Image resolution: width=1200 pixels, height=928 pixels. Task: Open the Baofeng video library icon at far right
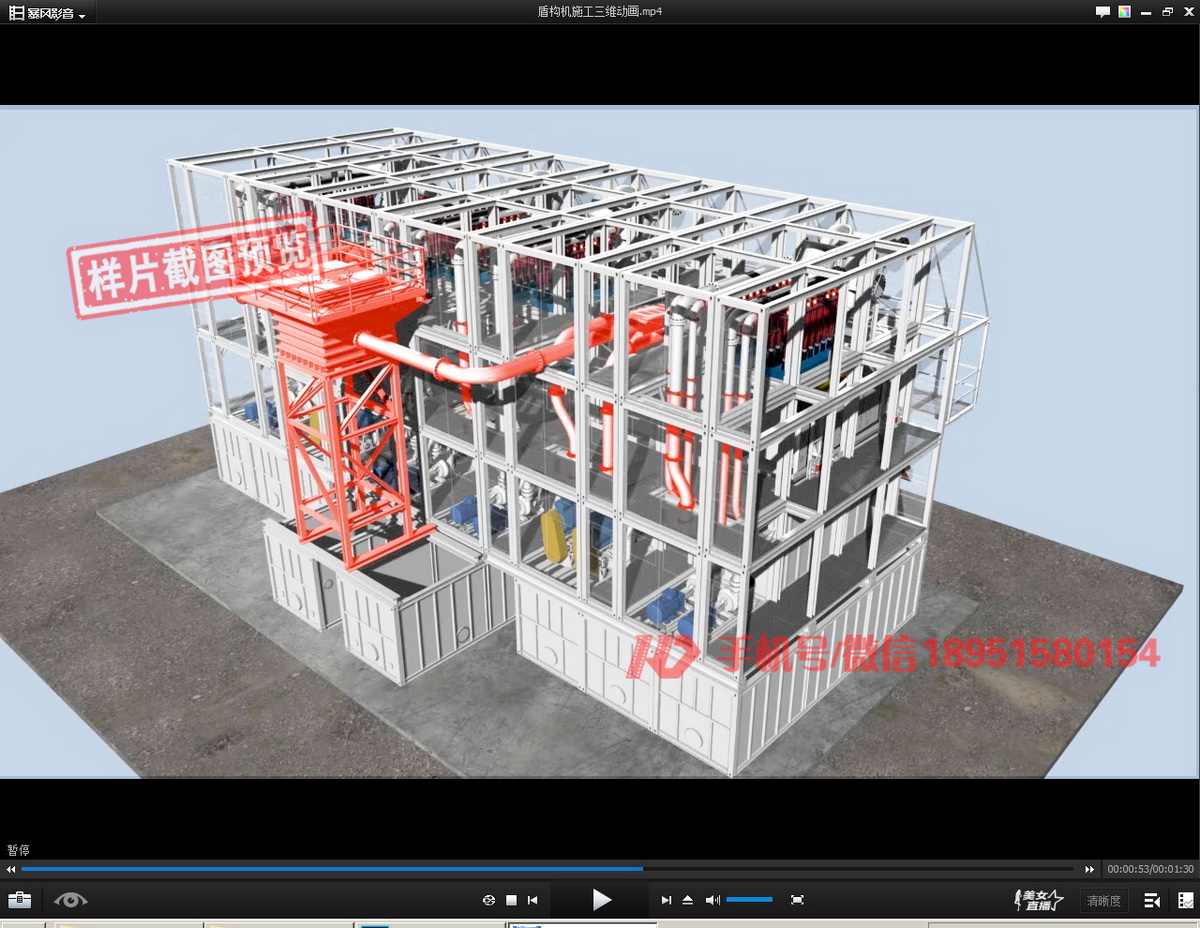[x=1185, y=900]
